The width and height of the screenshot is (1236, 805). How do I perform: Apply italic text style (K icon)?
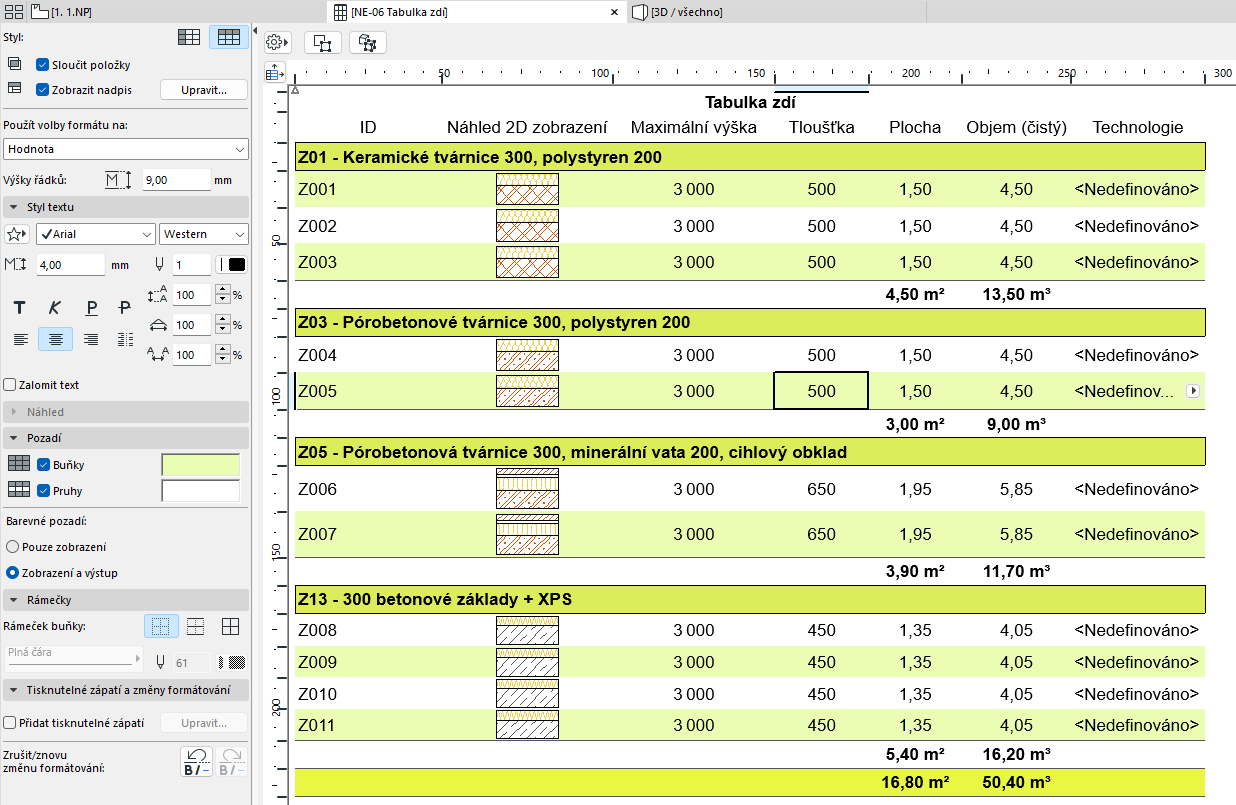(x=55, y=308)
